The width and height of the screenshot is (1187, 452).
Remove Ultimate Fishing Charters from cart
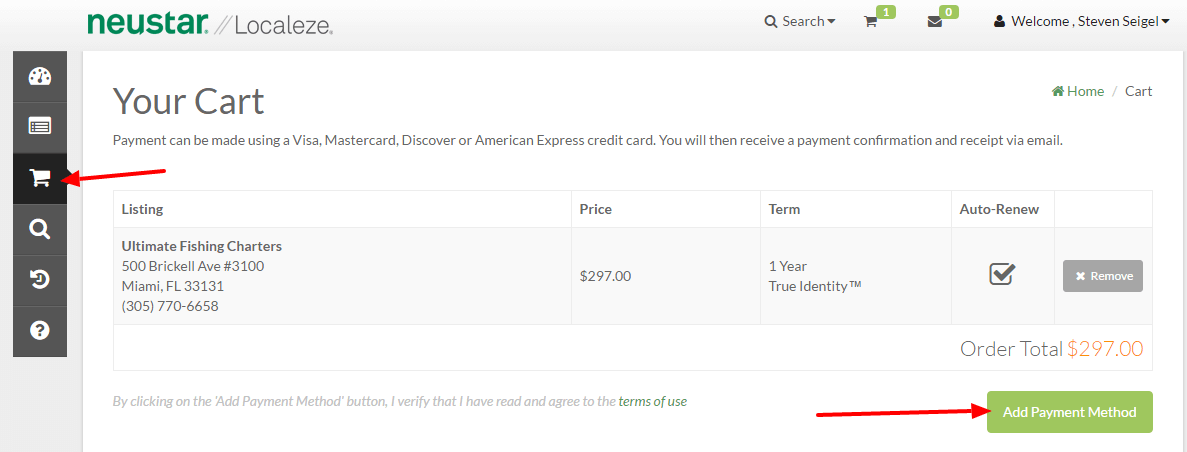tap(1103, 276)
